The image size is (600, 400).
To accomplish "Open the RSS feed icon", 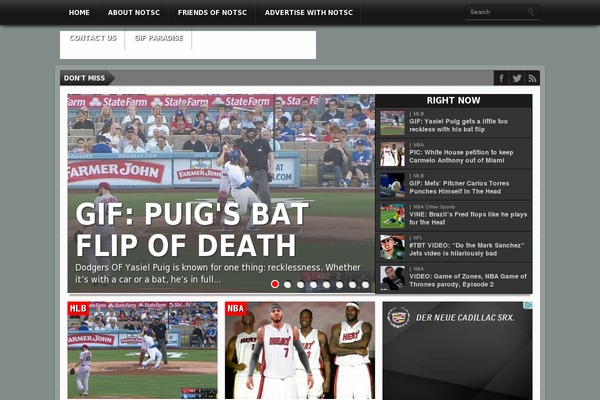I will [x=532, y=78].
